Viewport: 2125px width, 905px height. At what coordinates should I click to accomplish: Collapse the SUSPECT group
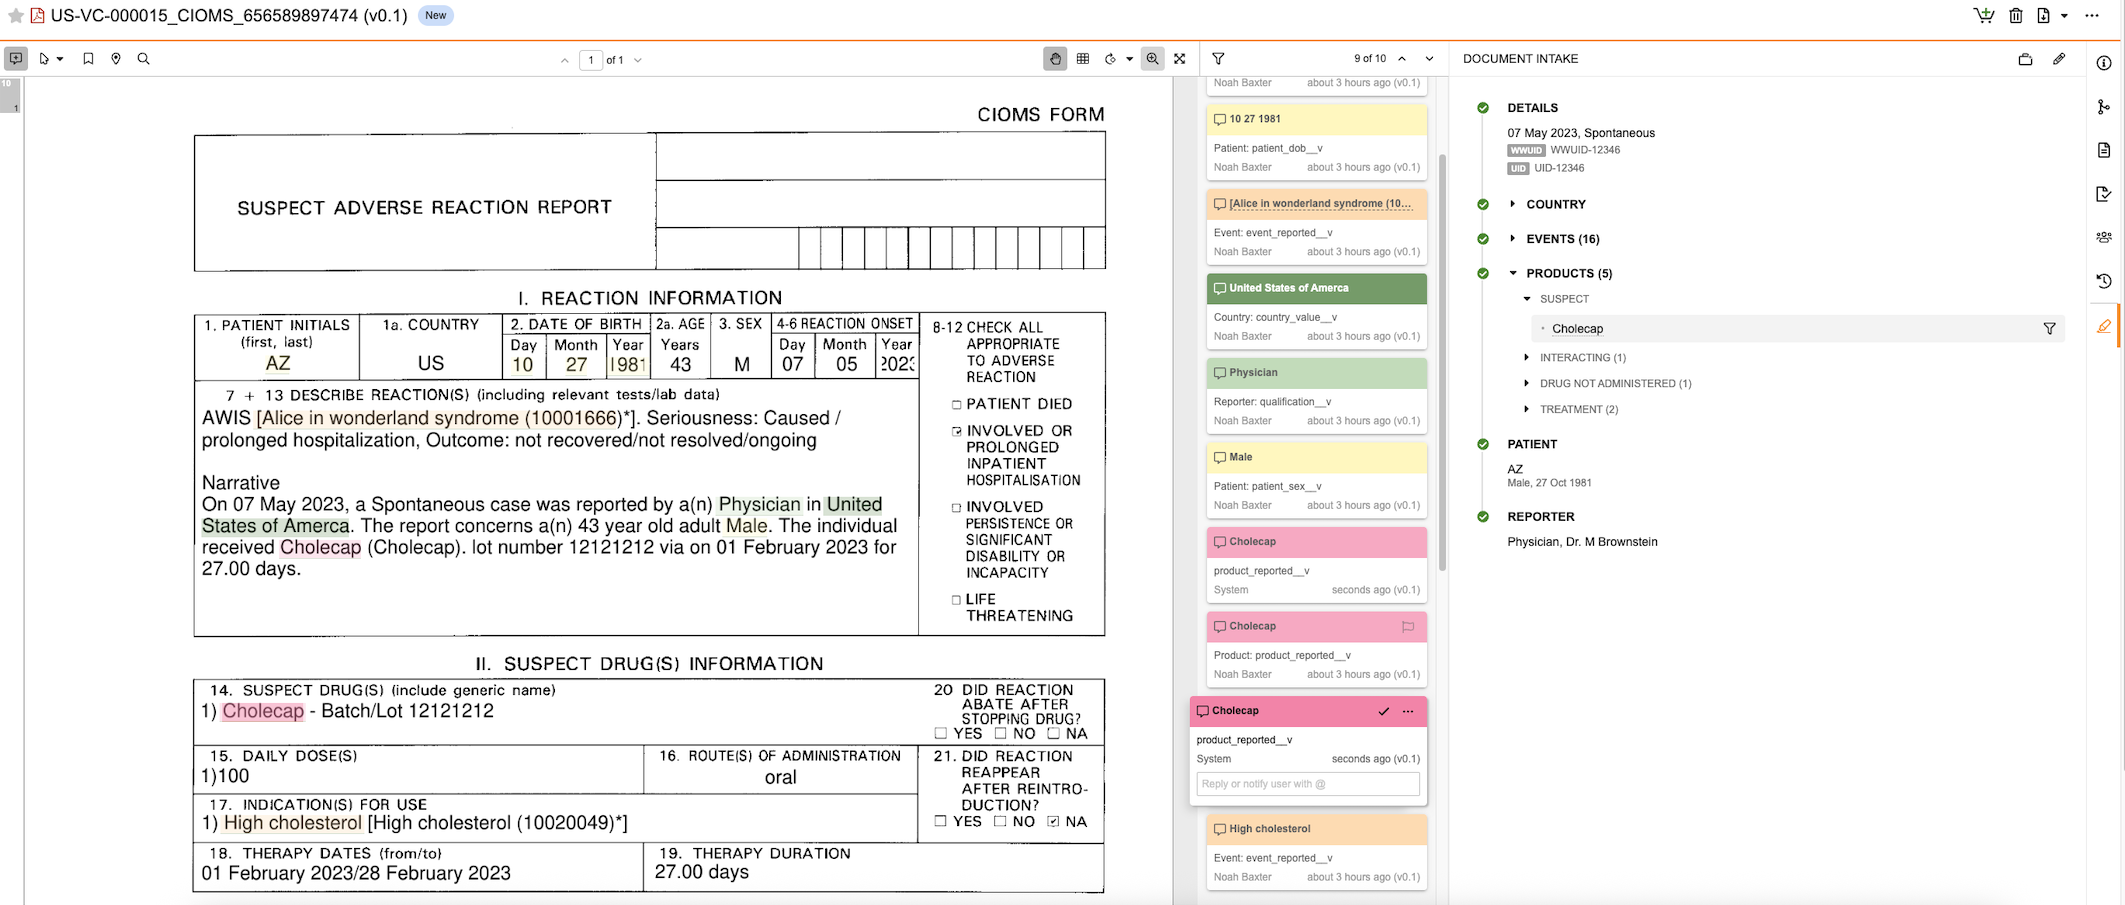point(1527,299)
